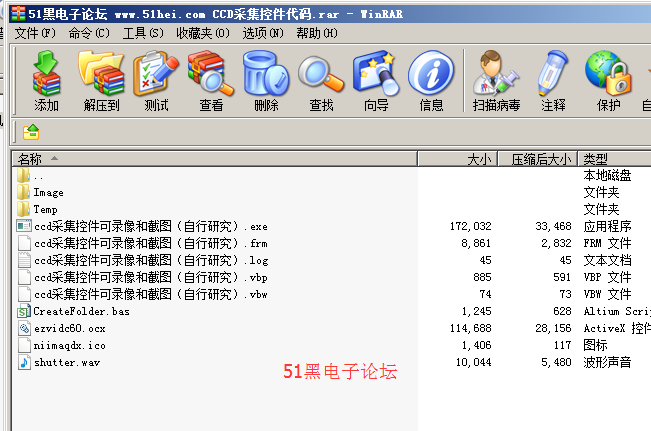Screen dimensions: 651x431
Task: Select the .vbp file's icon
Action: click(24, 277)
